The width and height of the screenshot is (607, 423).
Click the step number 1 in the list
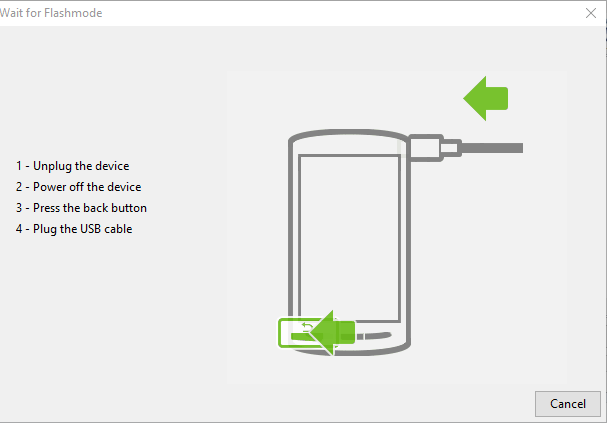[x=19, y=166]
